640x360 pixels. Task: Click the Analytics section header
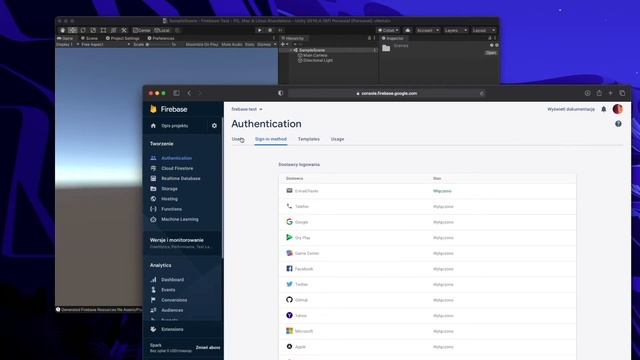click(x=160, y=265)
